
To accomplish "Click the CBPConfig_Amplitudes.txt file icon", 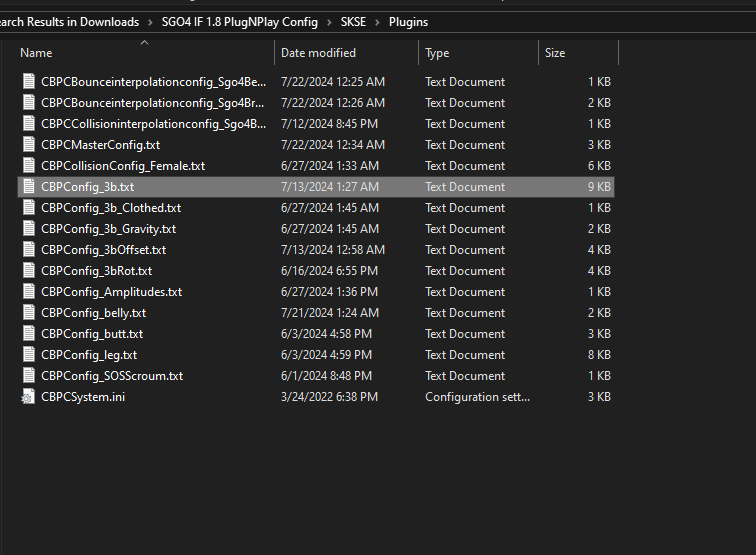I will 29,292.
